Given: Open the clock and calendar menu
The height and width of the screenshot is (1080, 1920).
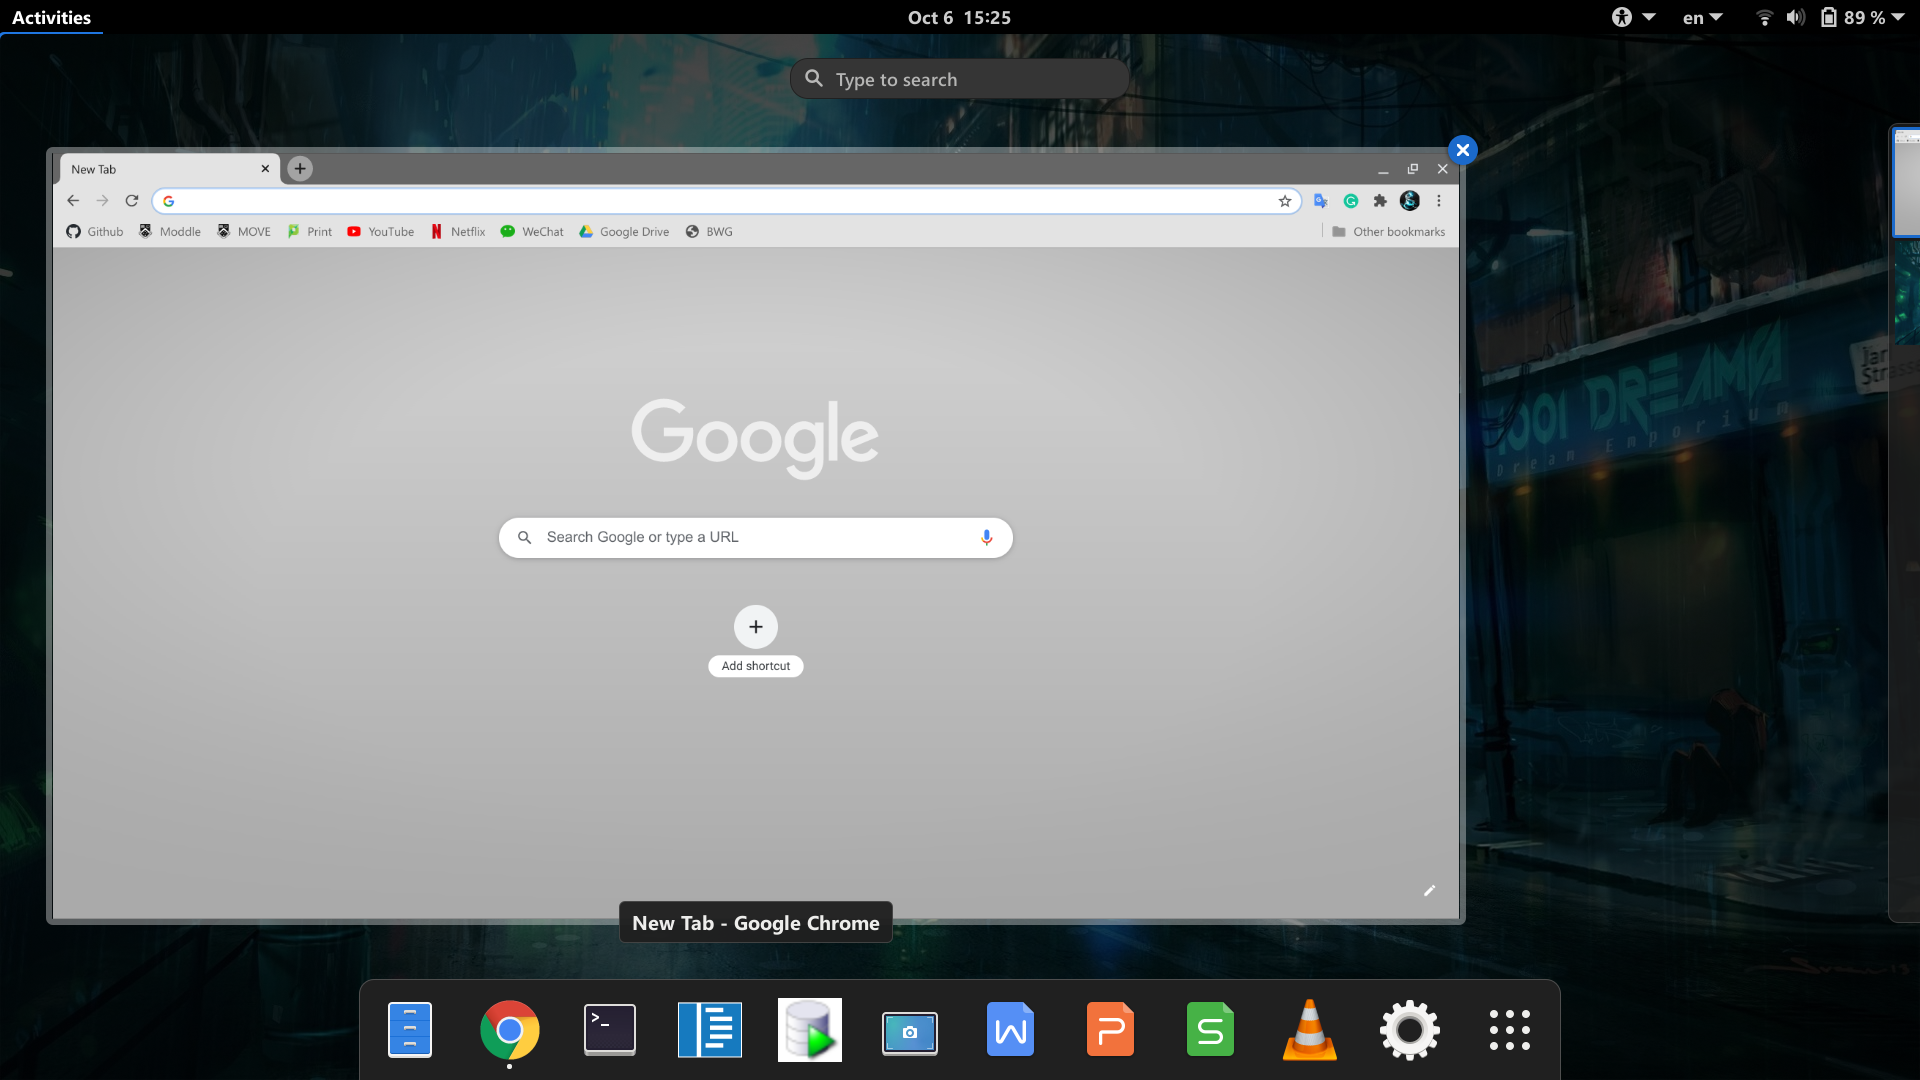Looking at the screenshot, I should (959, 17).
